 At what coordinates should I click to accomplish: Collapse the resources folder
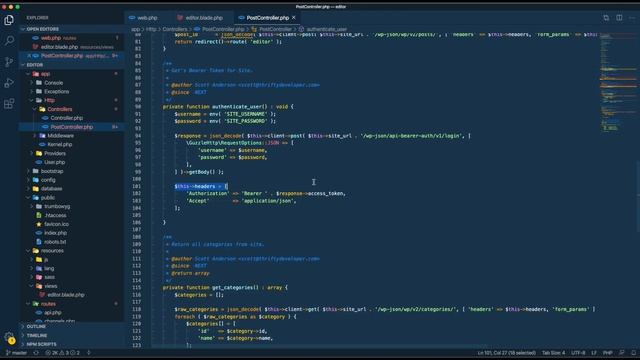click(x=52, y=251)
